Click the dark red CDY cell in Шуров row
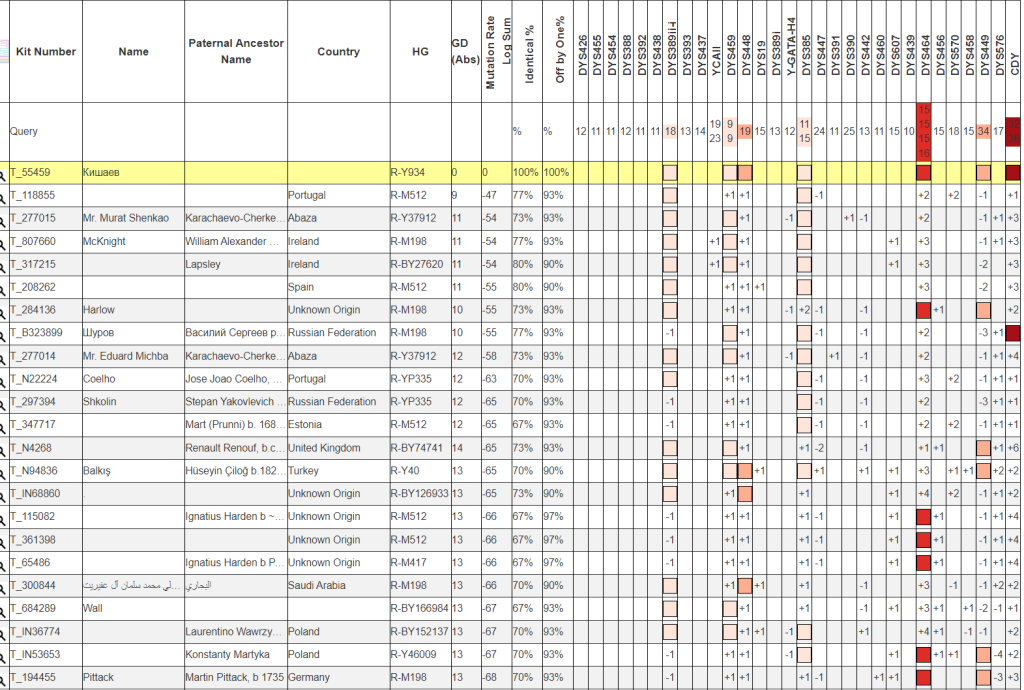1024x690 pixels. (1014, 333)
